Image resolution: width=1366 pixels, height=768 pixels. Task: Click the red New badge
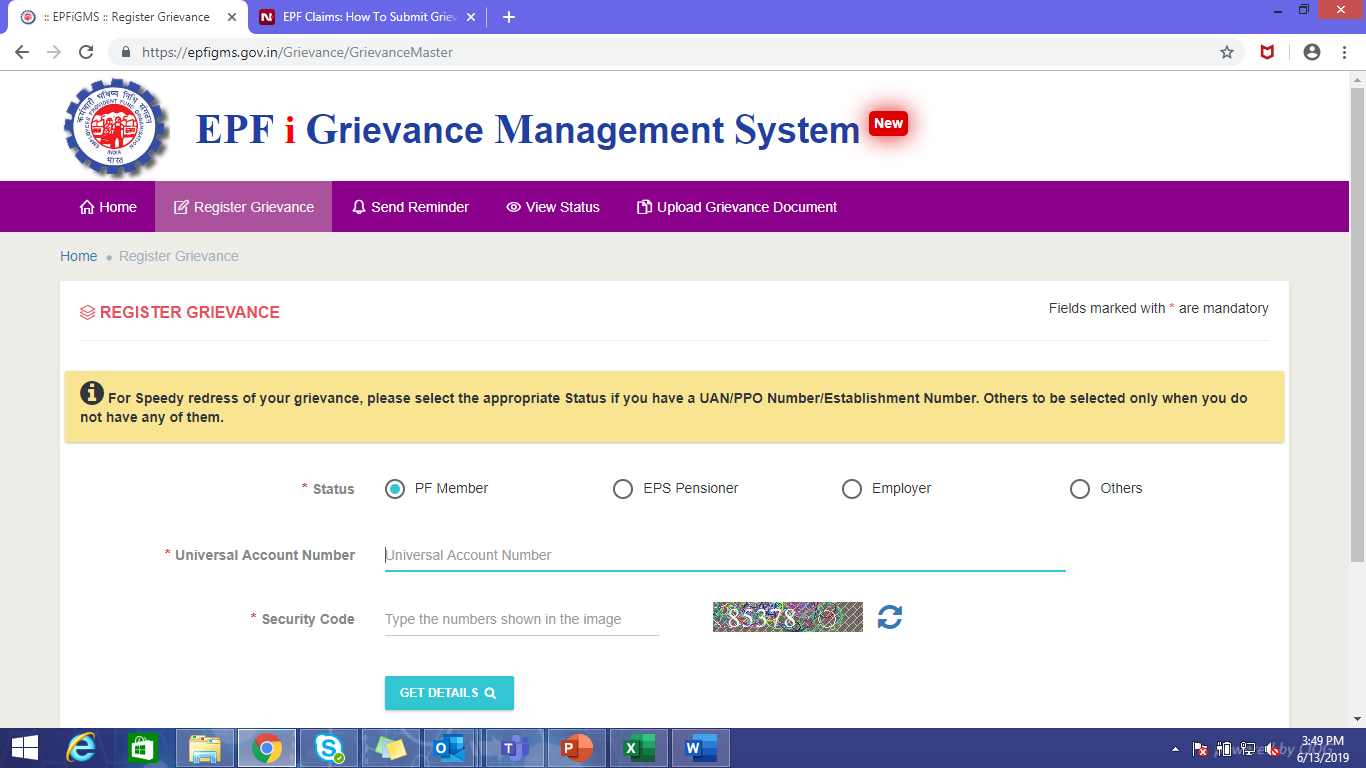coord(888,123)
